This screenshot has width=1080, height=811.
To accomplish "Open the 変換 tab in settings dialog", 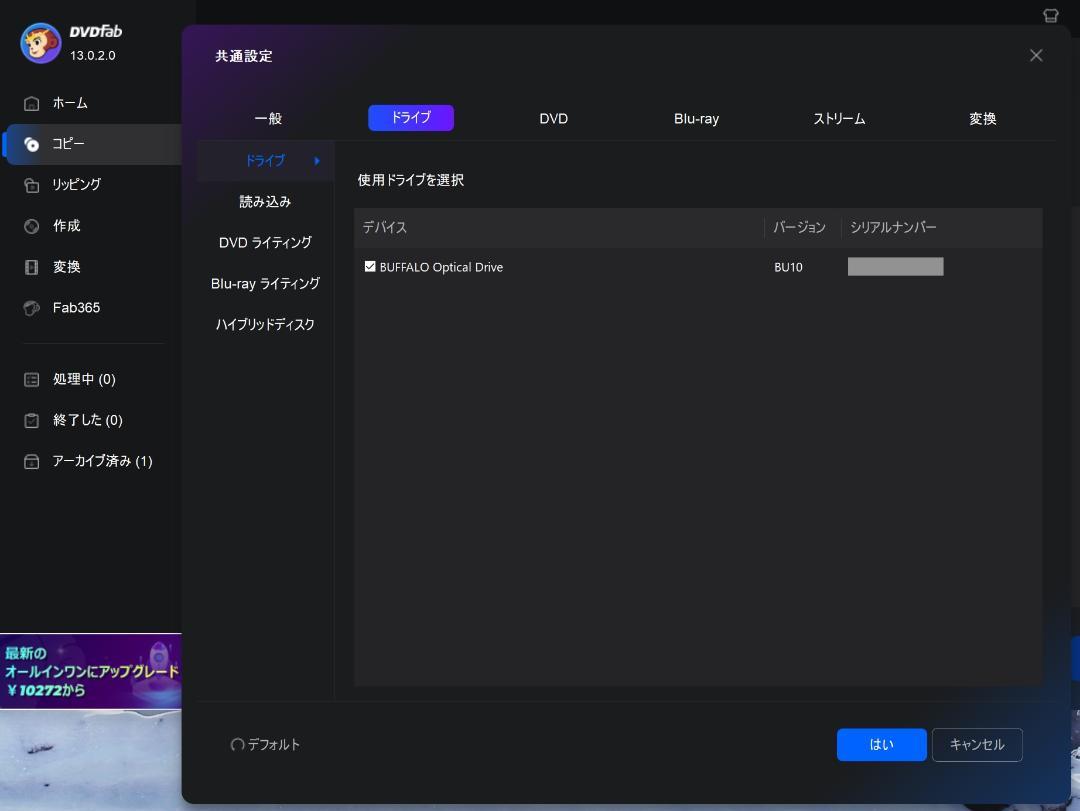I will point(982,119).
